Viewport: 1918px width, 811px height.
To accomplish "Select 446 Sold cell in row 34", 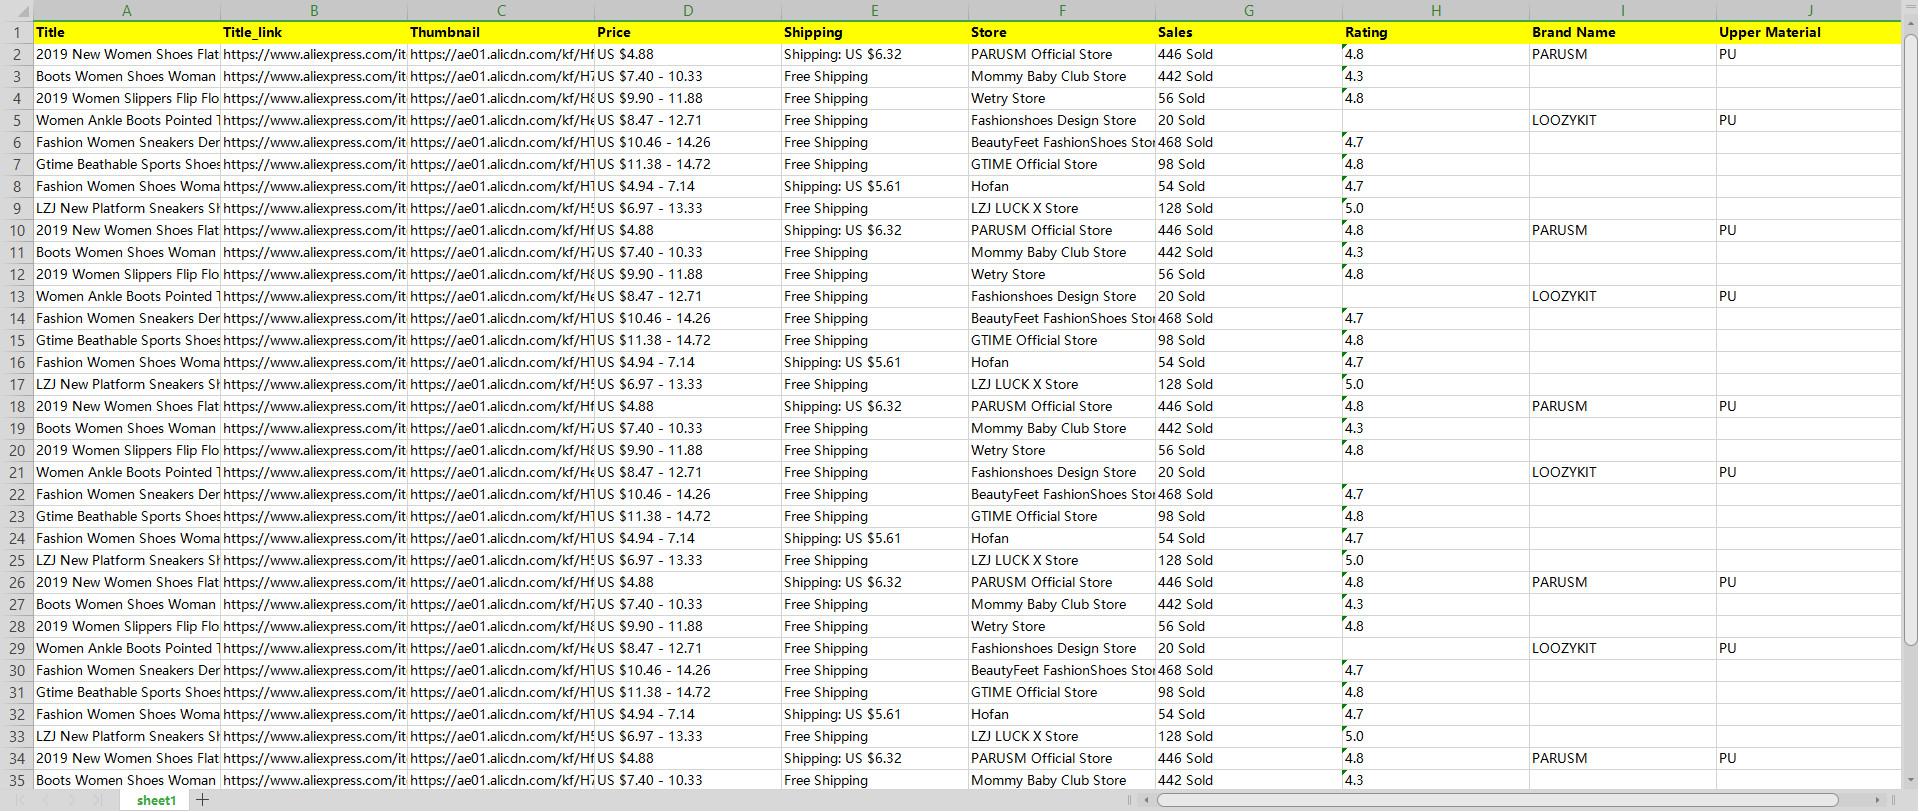I will point(1249,758).
